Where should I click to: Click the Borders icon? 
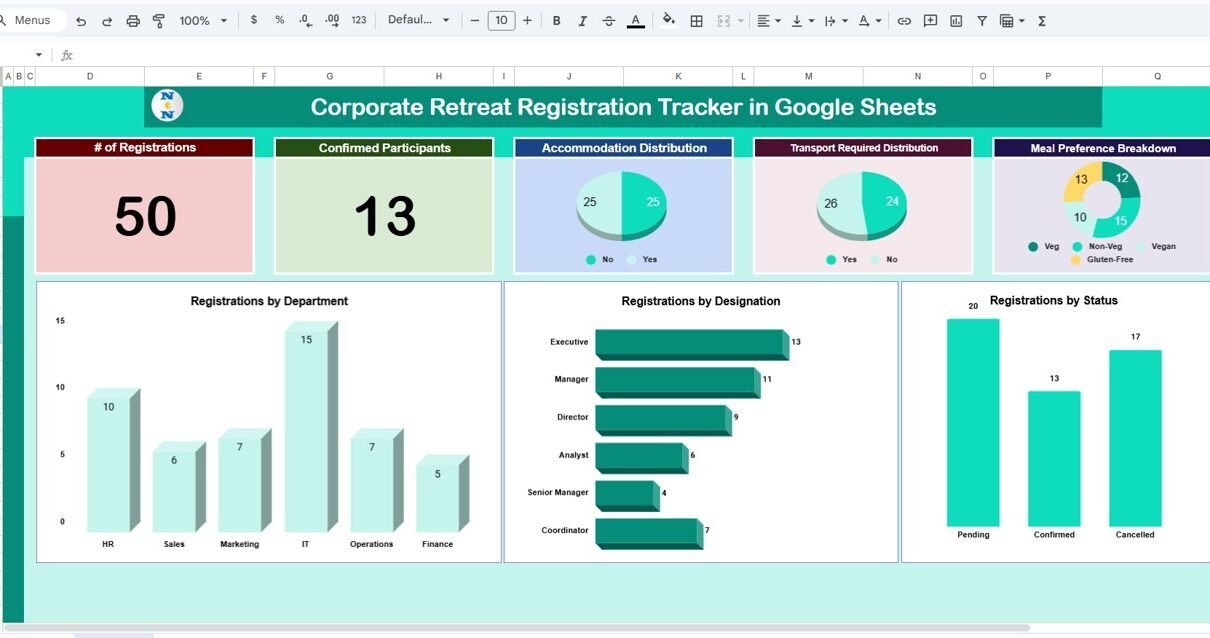(697, 21)
